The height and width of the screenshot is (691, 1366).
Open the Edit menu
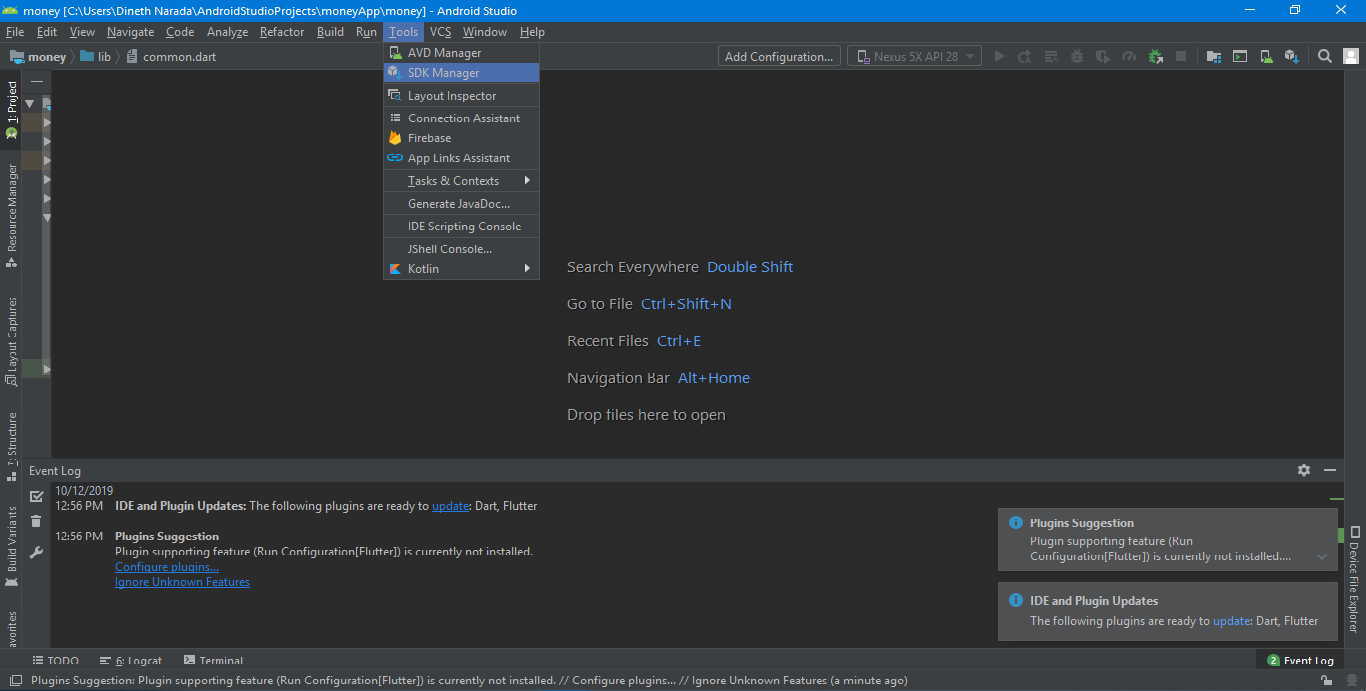tap(47, 32)
